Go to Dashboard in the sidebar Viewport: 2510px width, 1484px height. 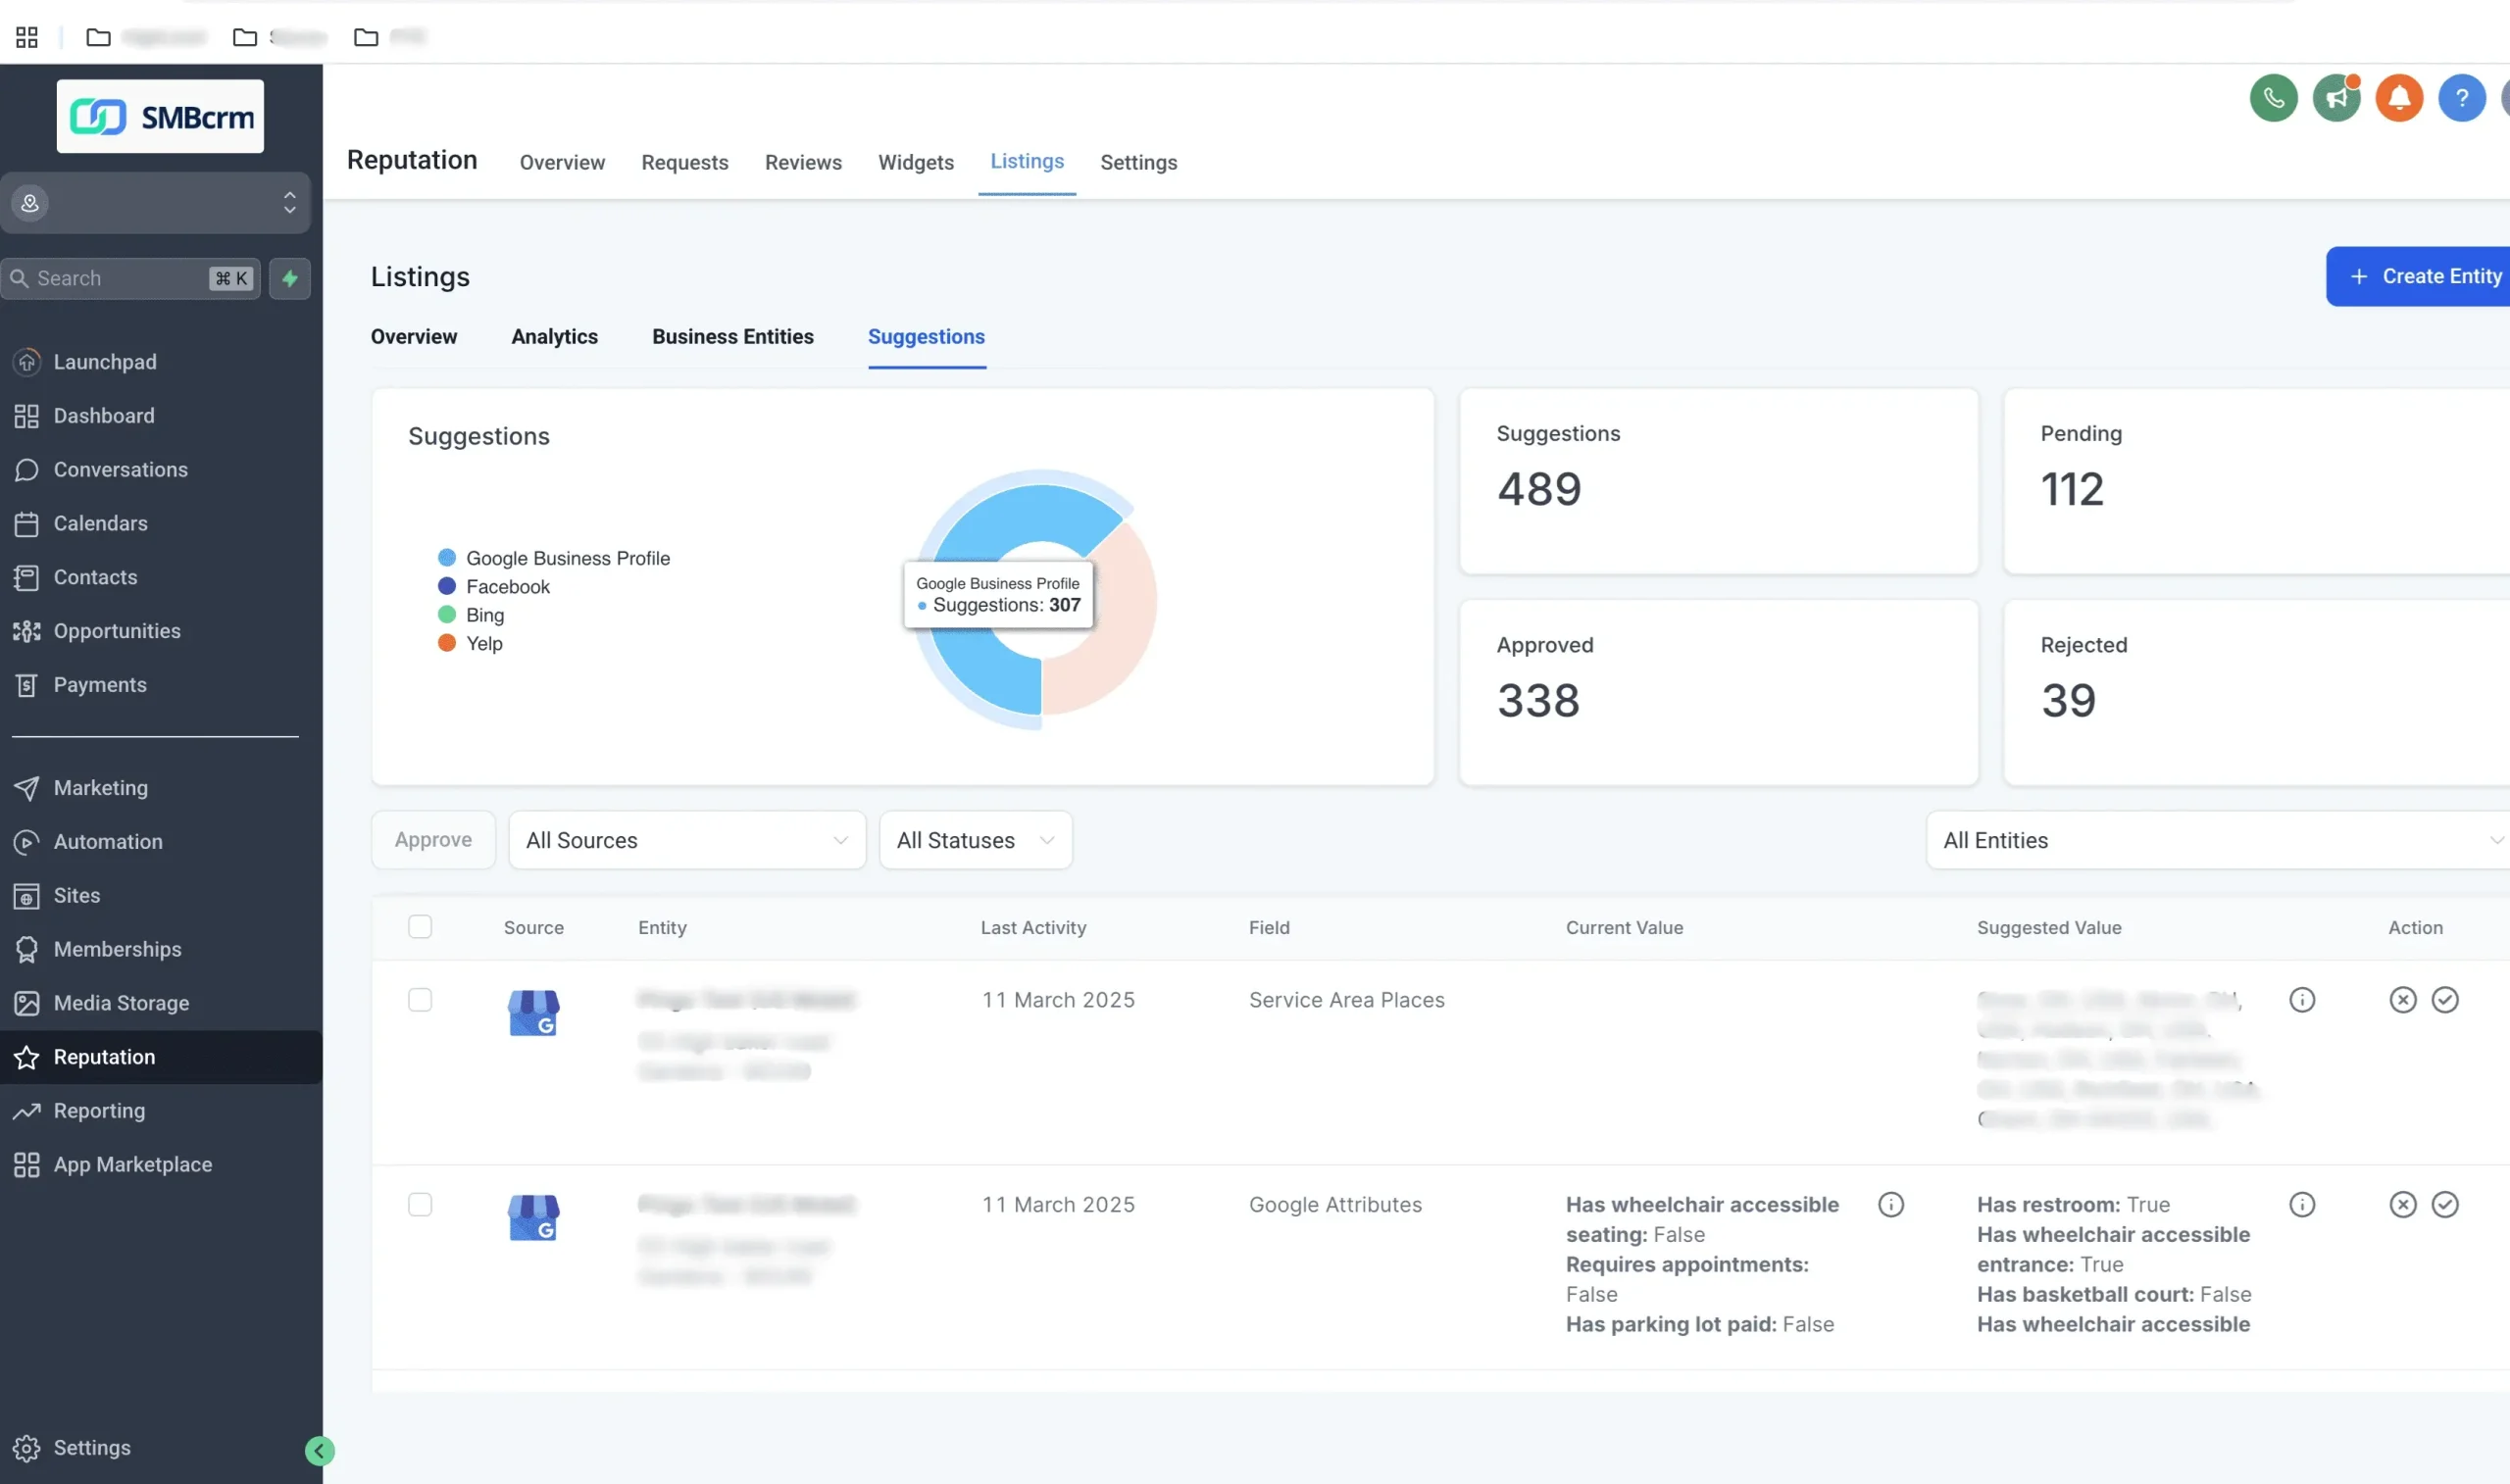(x=104, y=416)
